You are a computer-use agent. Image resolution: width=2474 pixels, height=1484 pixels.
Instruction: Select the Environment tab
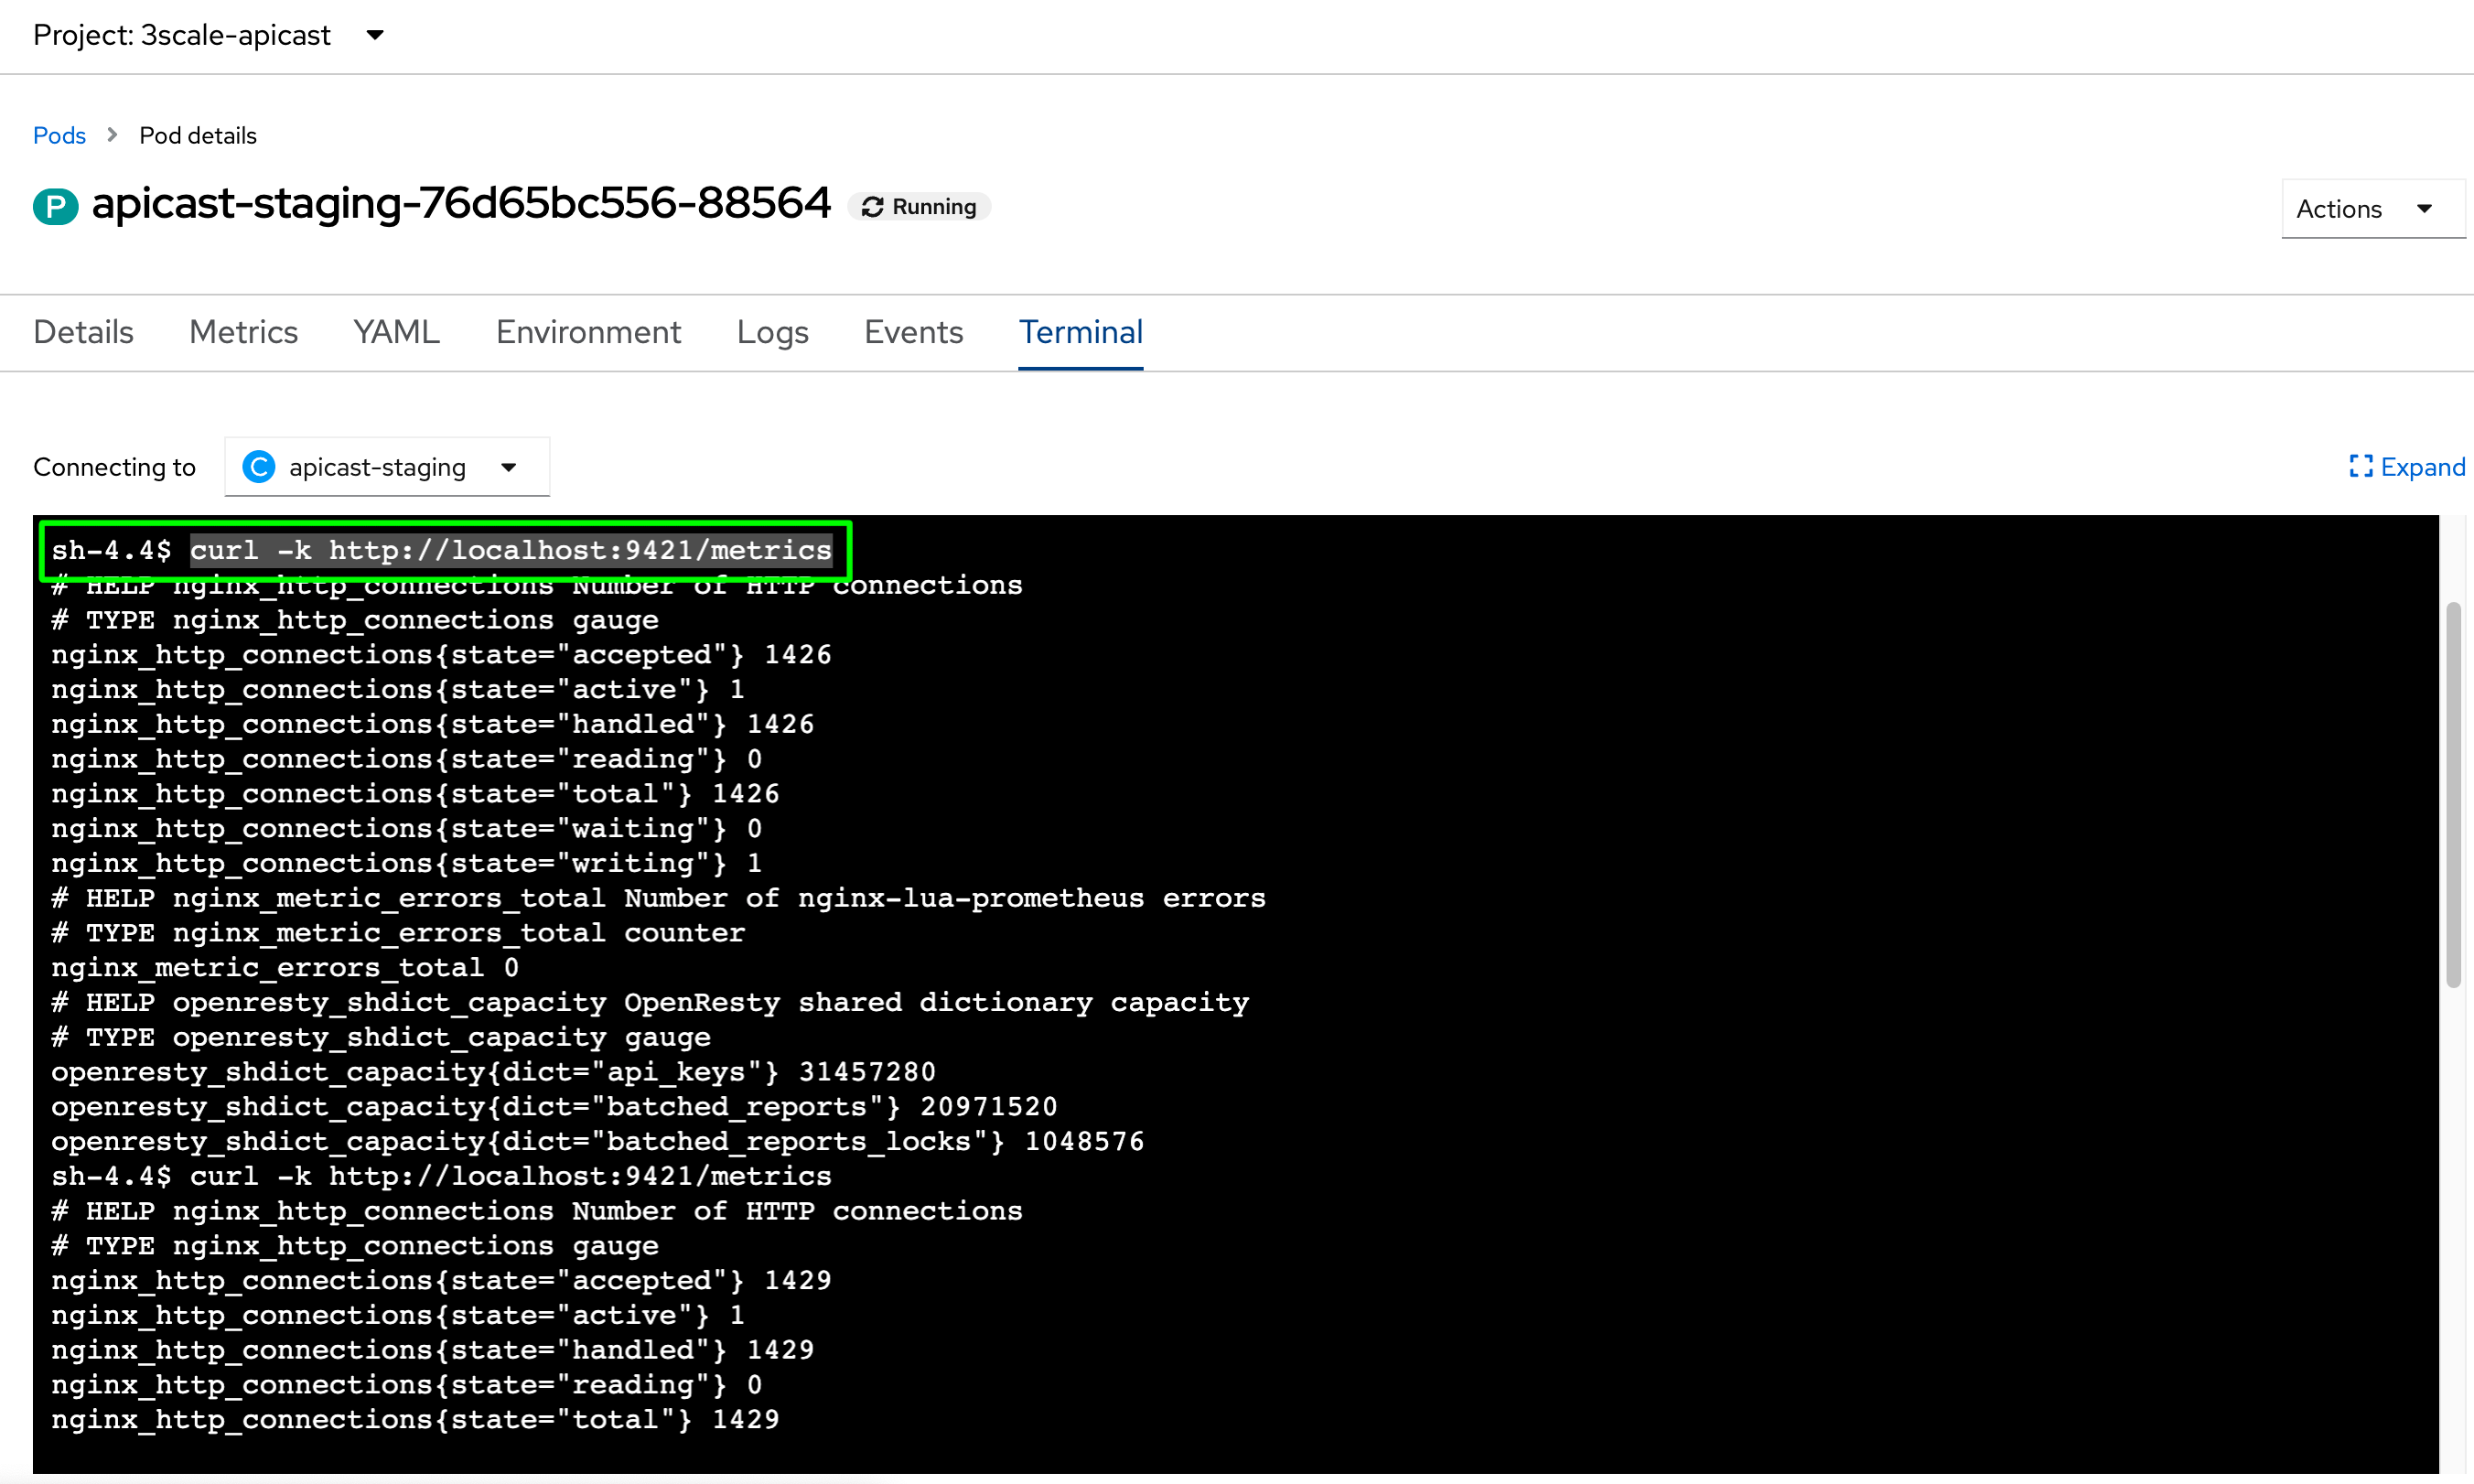click(x=588, y=332)
